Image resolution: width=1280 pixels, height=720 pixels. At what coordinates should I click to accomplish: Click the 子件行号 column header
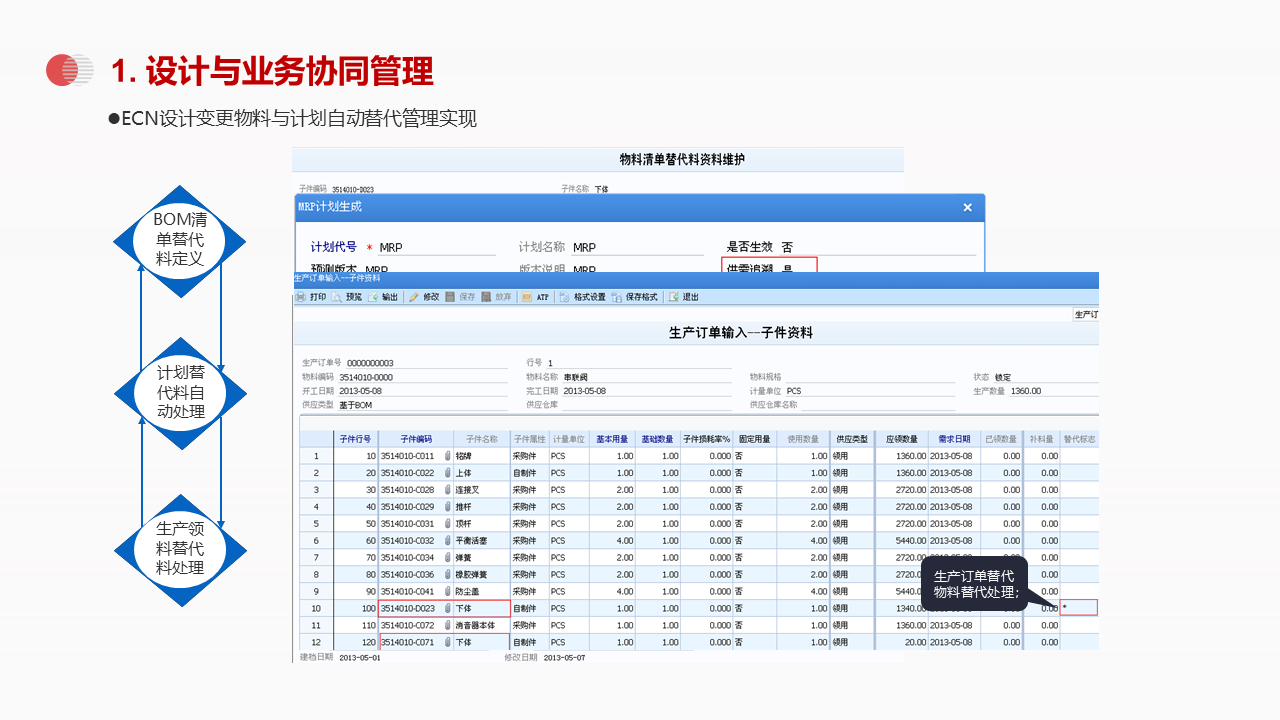pos(355,439)
